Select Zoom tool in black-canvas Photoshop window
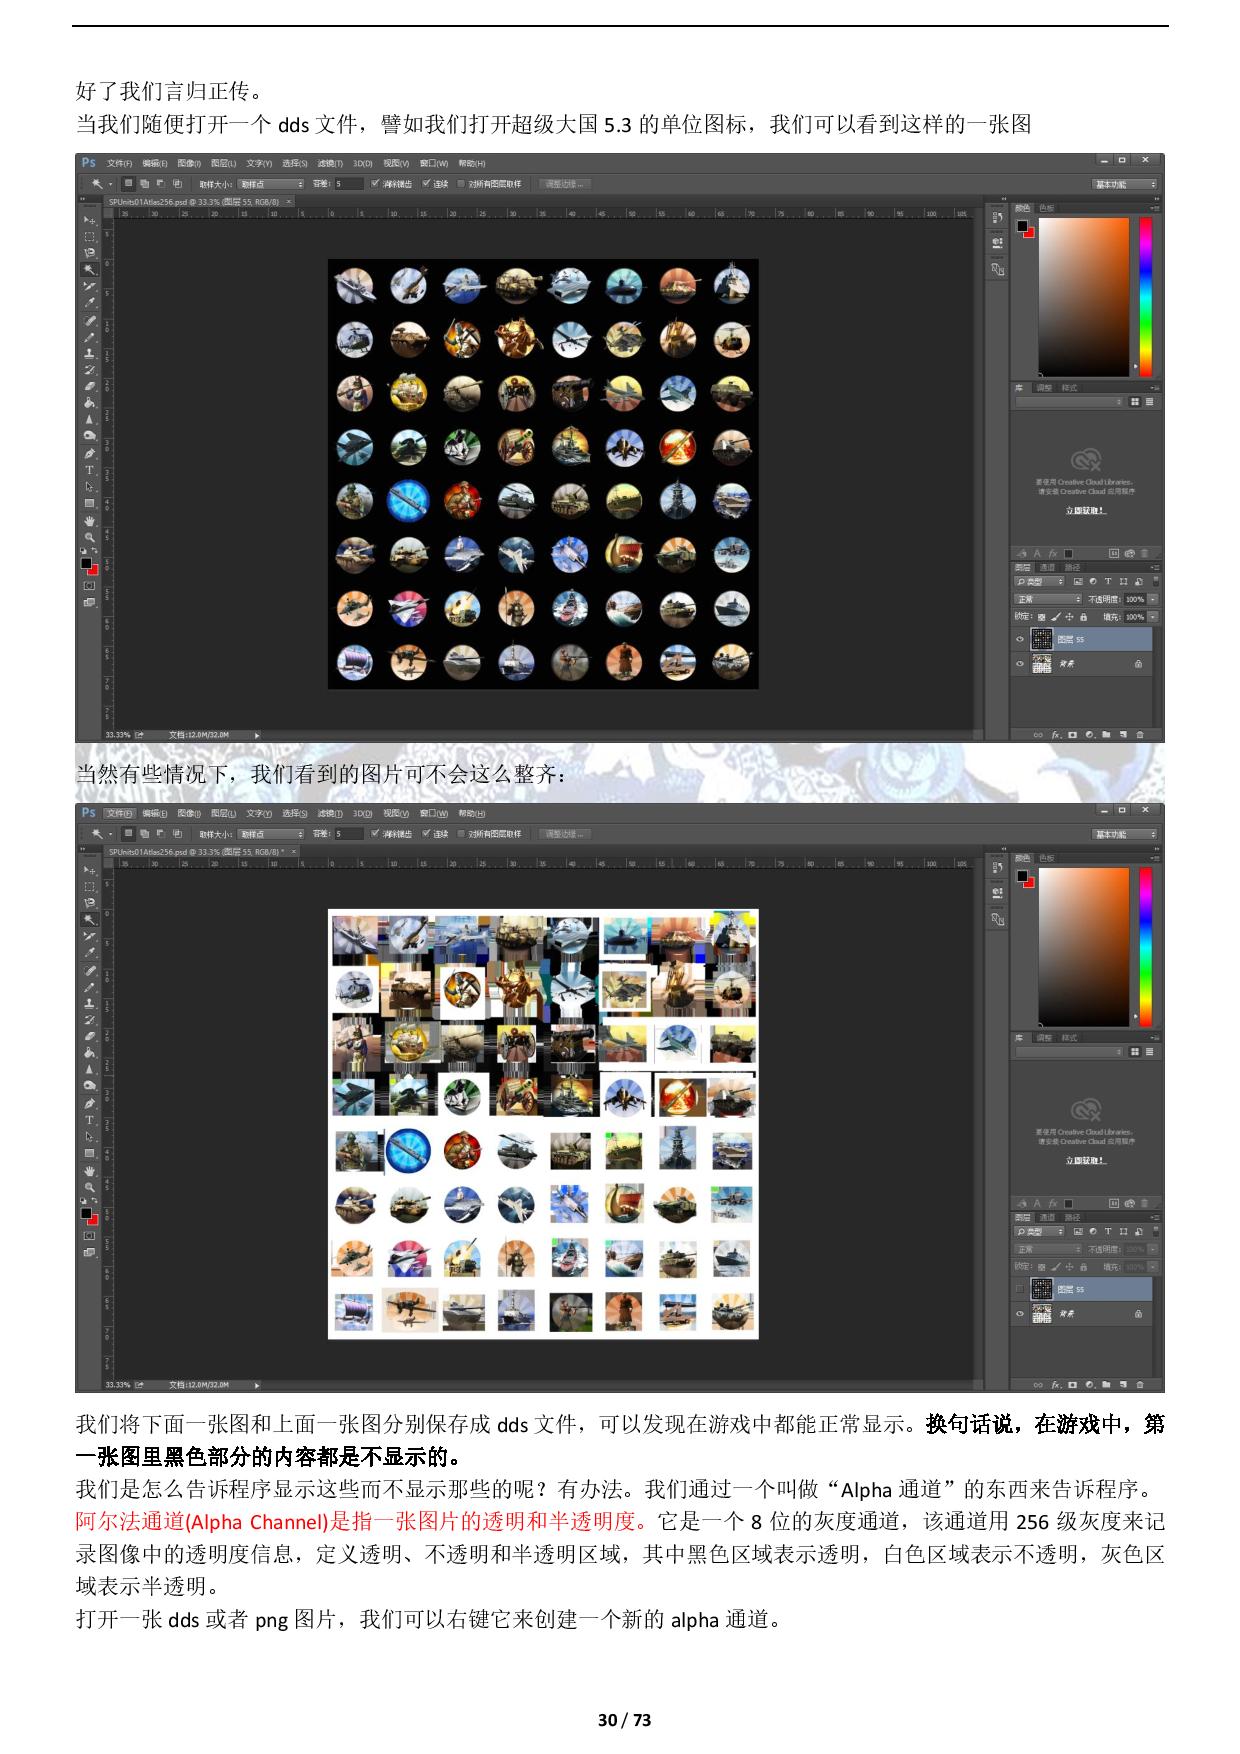The image size is (1240, 1754). point(89,538)
